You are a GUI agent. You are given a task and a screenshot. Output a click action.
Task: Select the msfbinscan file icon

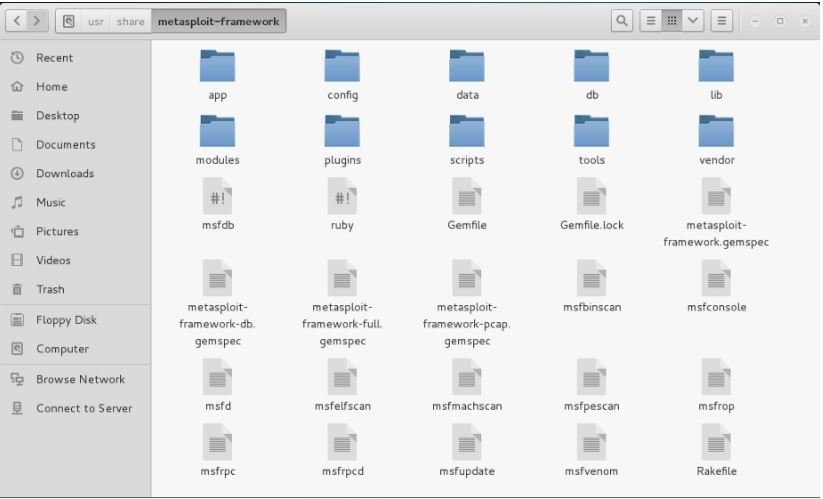[x=592, y=278]
